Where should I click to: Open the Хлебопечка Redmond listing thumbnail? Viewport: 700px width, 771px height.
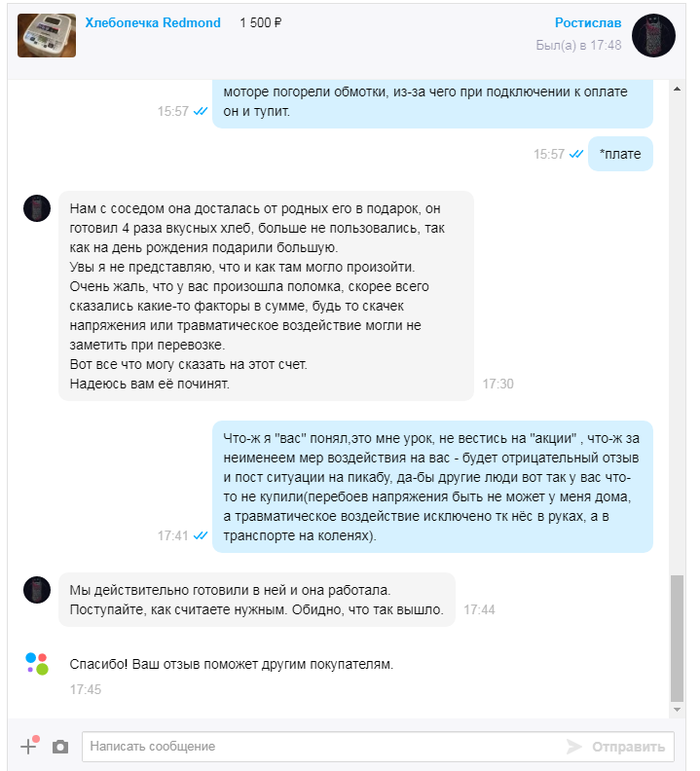47,35
